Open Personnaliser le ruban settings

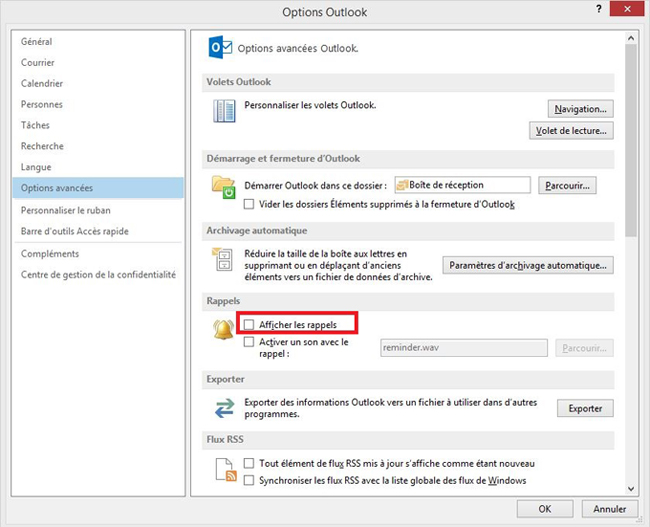coord(98,210)
